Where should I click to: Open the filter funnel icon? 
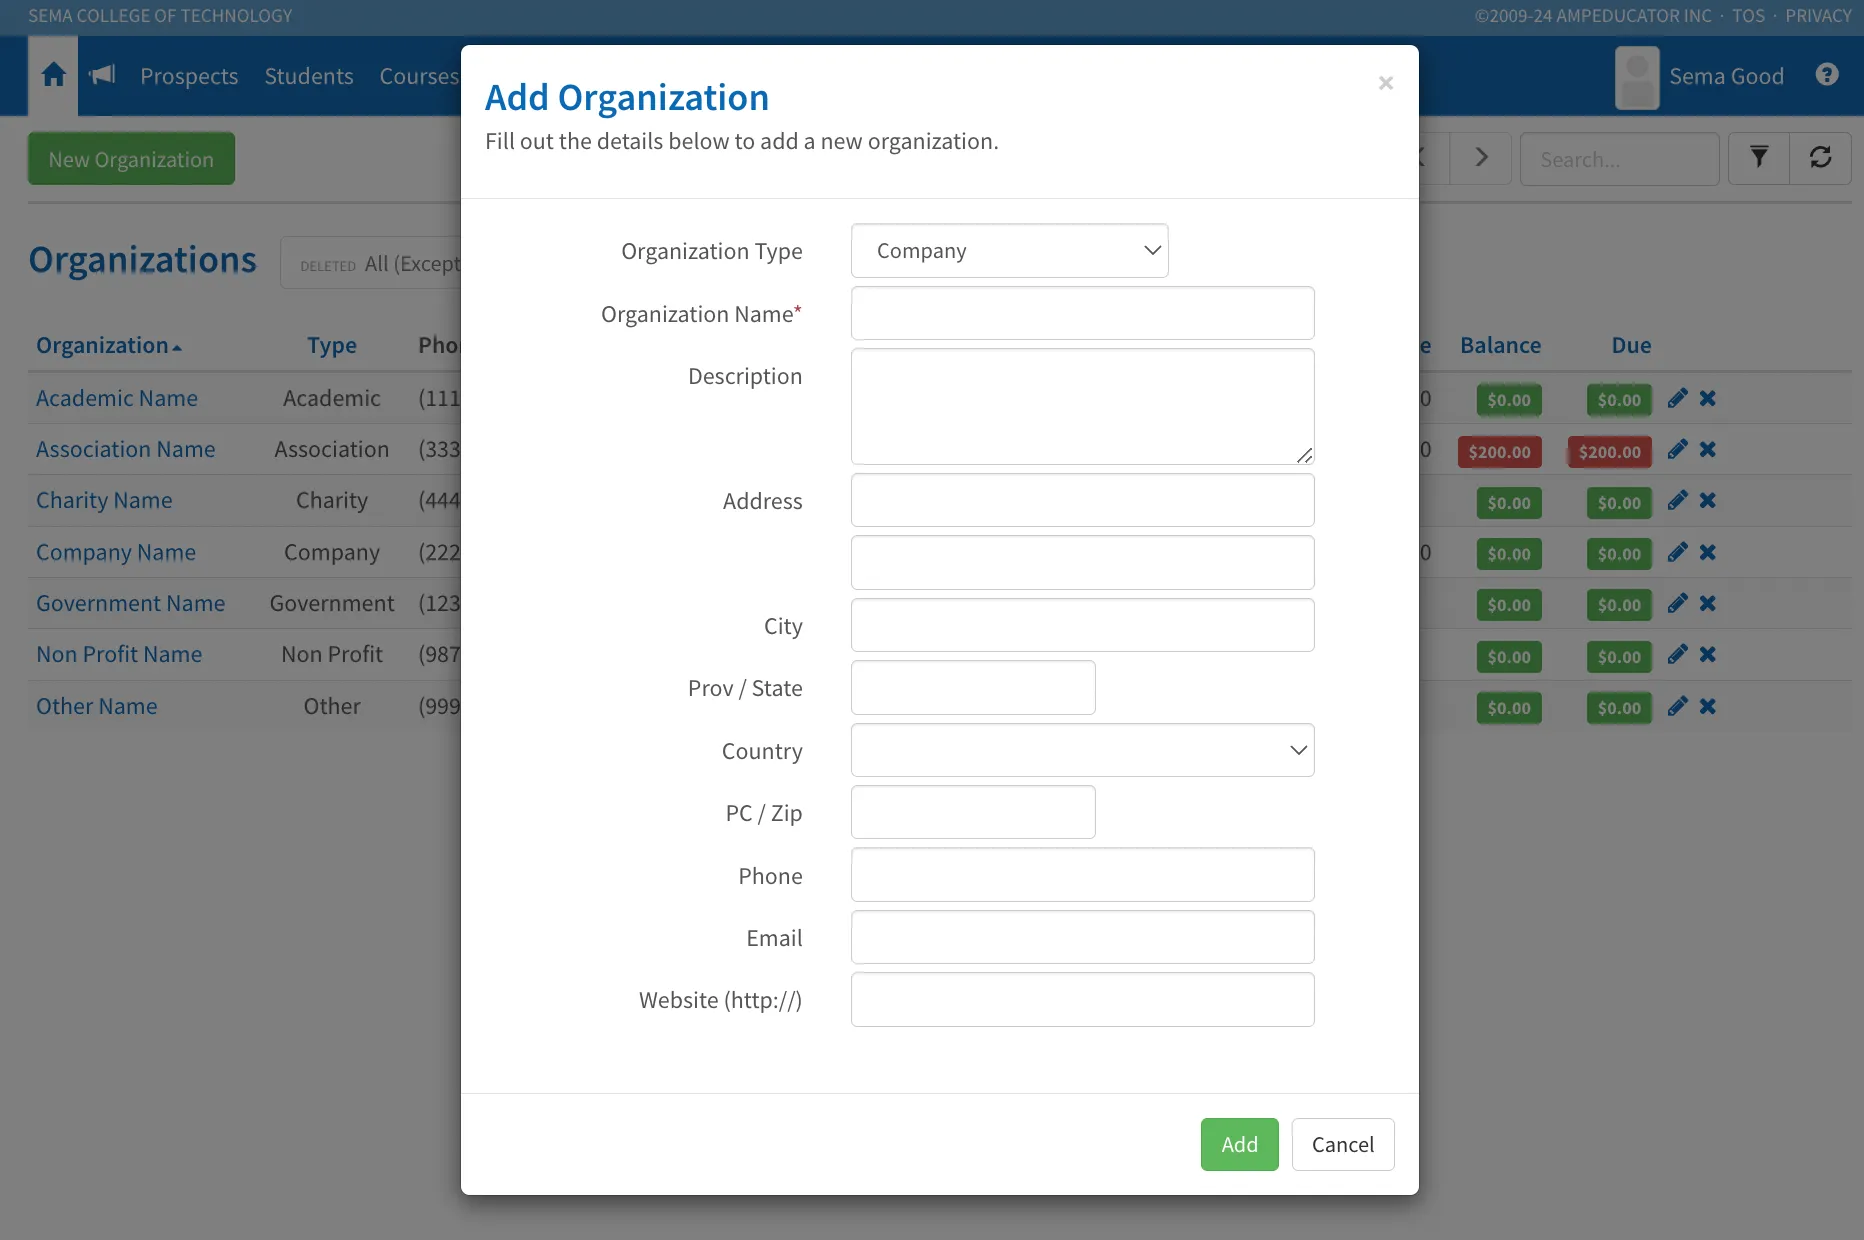coord(1759,158)
